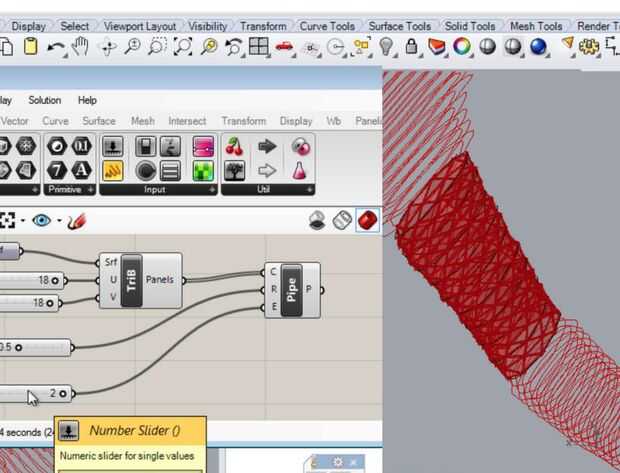The image size is (620, 473).
Task: Open the Viewport Layout tab in Rhino
Action: pyautogui.click(x=140, y=26)
